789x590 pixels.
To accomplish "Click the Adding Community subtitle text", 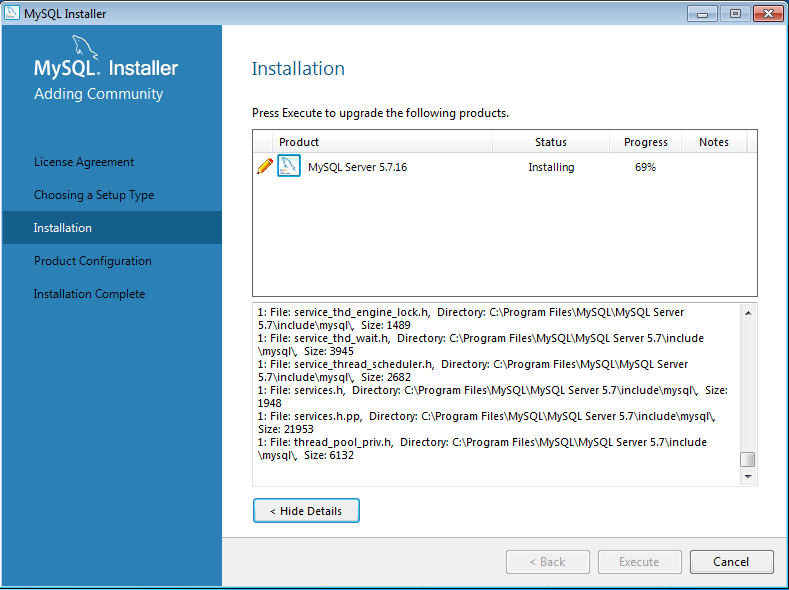I will pos(99,94).
